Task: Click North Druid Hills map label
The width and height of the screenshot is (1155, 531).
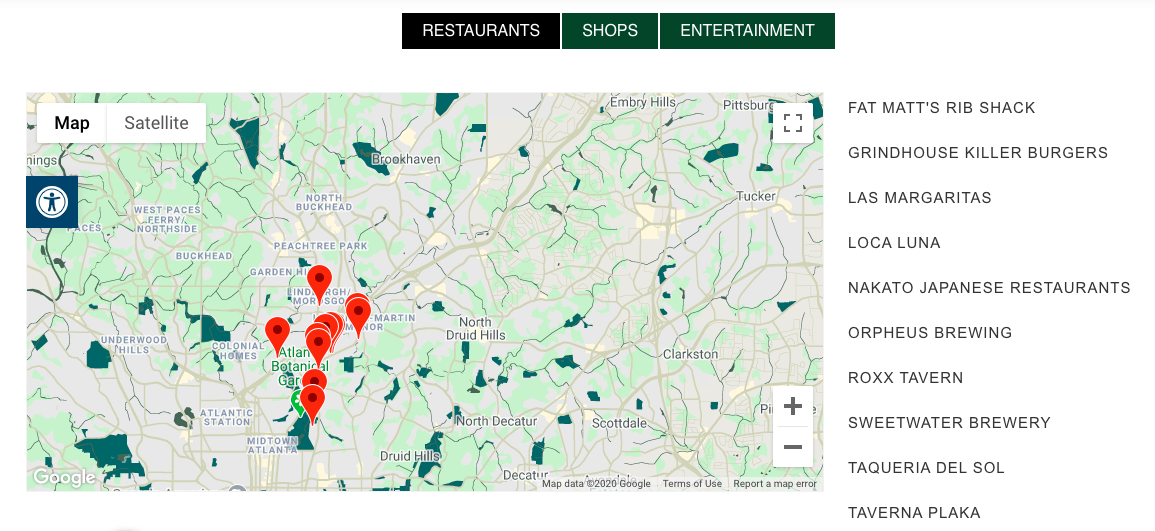Action: pyautogui.click(x=474, y=328)
